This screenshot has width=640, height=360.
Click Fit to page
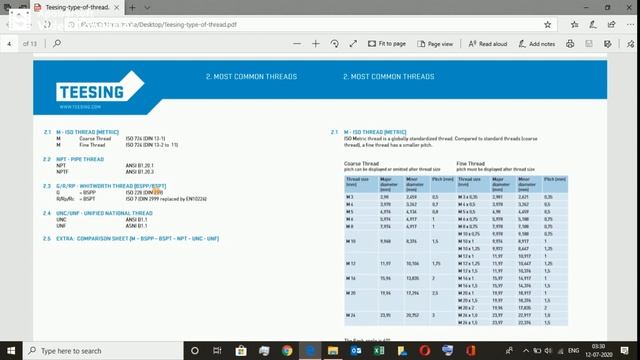(387, 44)
